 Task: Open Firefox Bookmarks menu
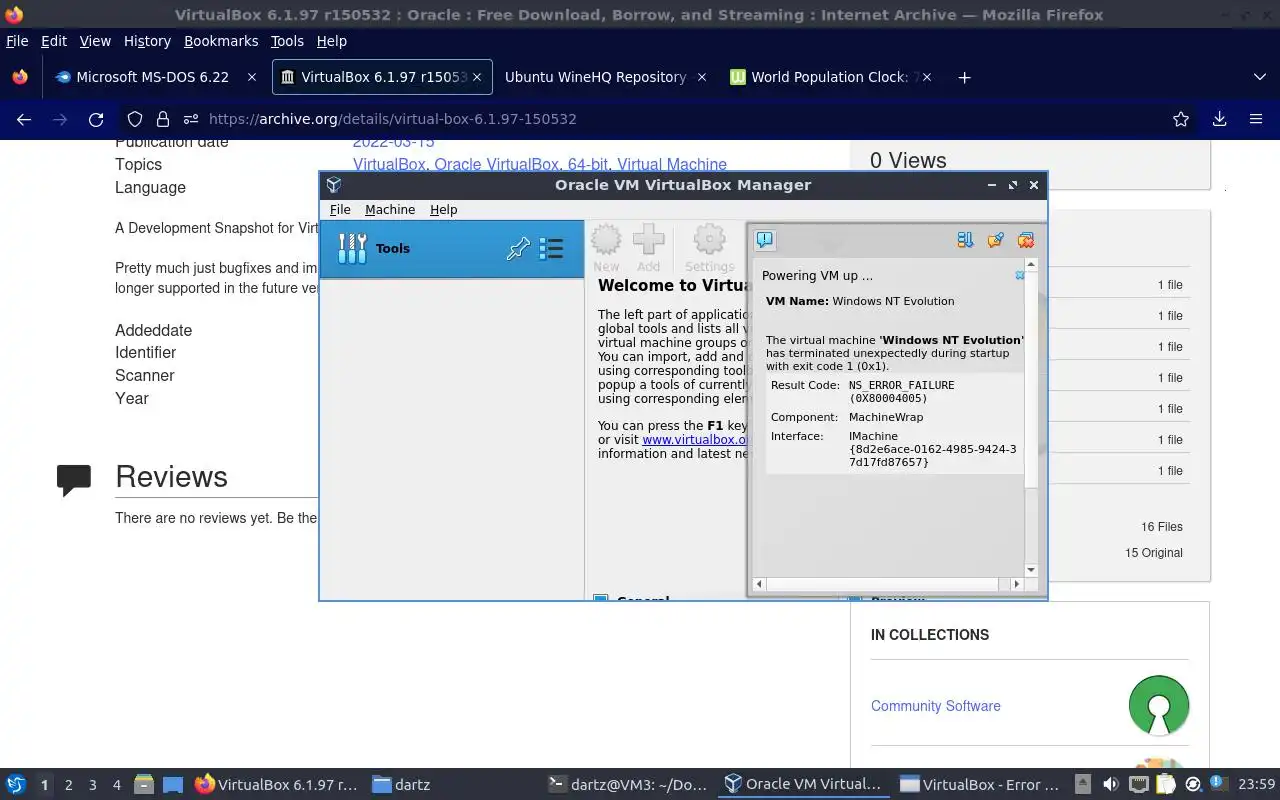pos(221,41)
